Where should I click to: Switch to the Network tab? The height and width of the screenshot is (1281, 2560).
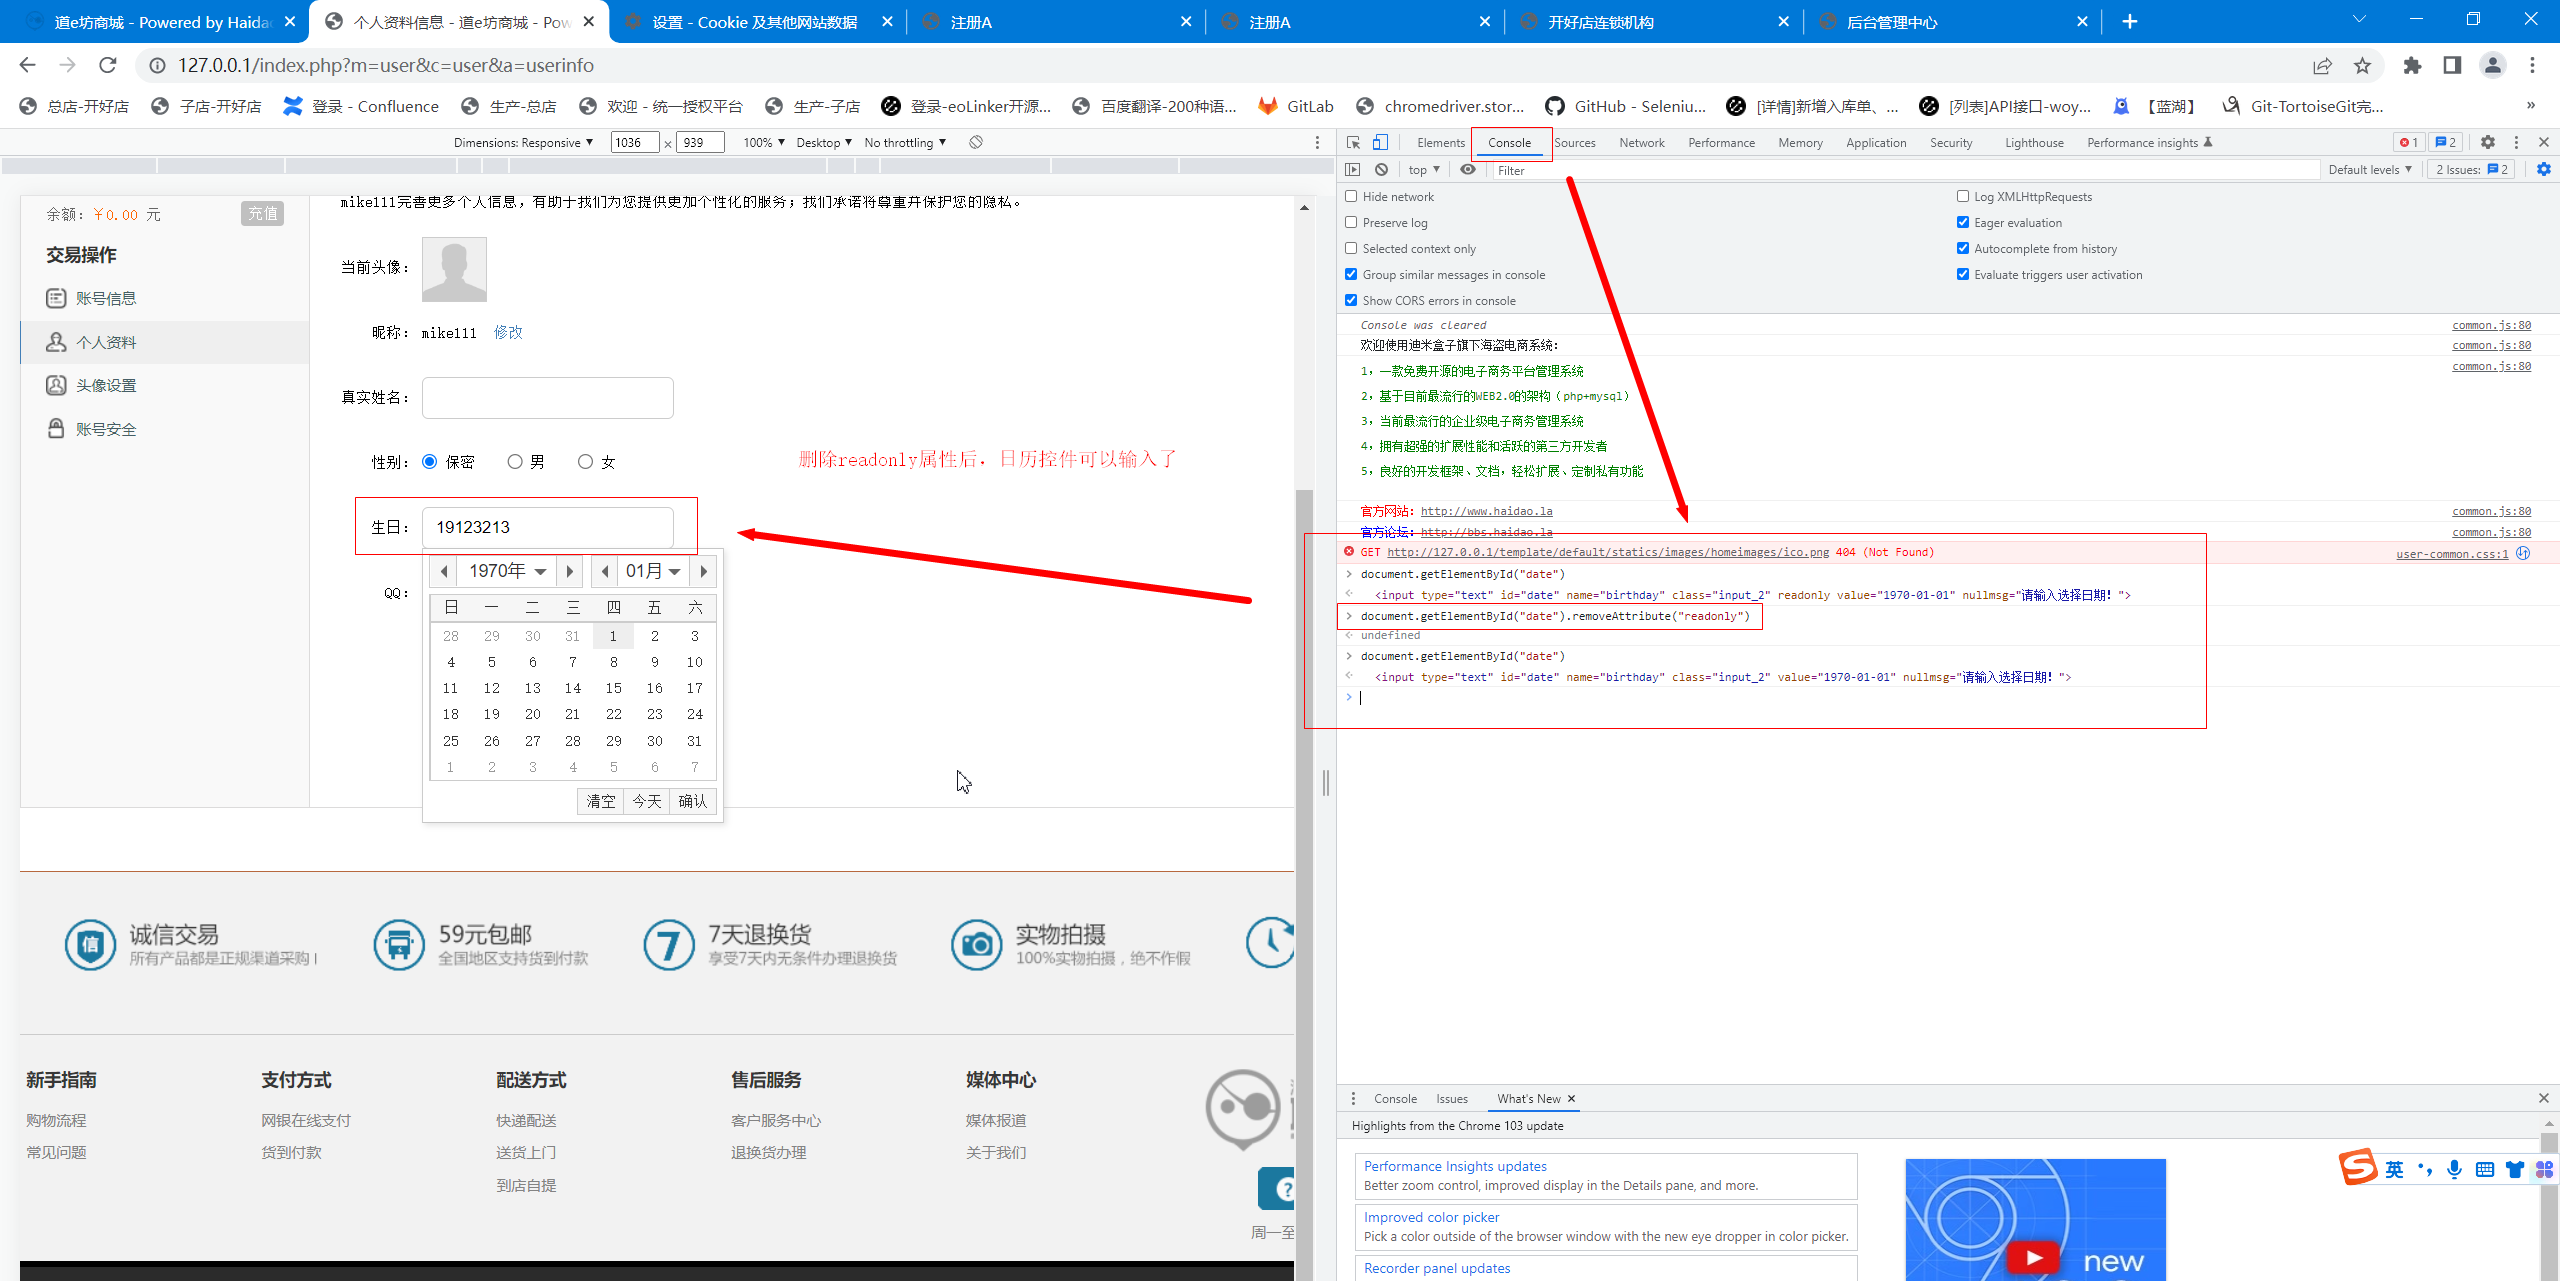[1641, 143]
